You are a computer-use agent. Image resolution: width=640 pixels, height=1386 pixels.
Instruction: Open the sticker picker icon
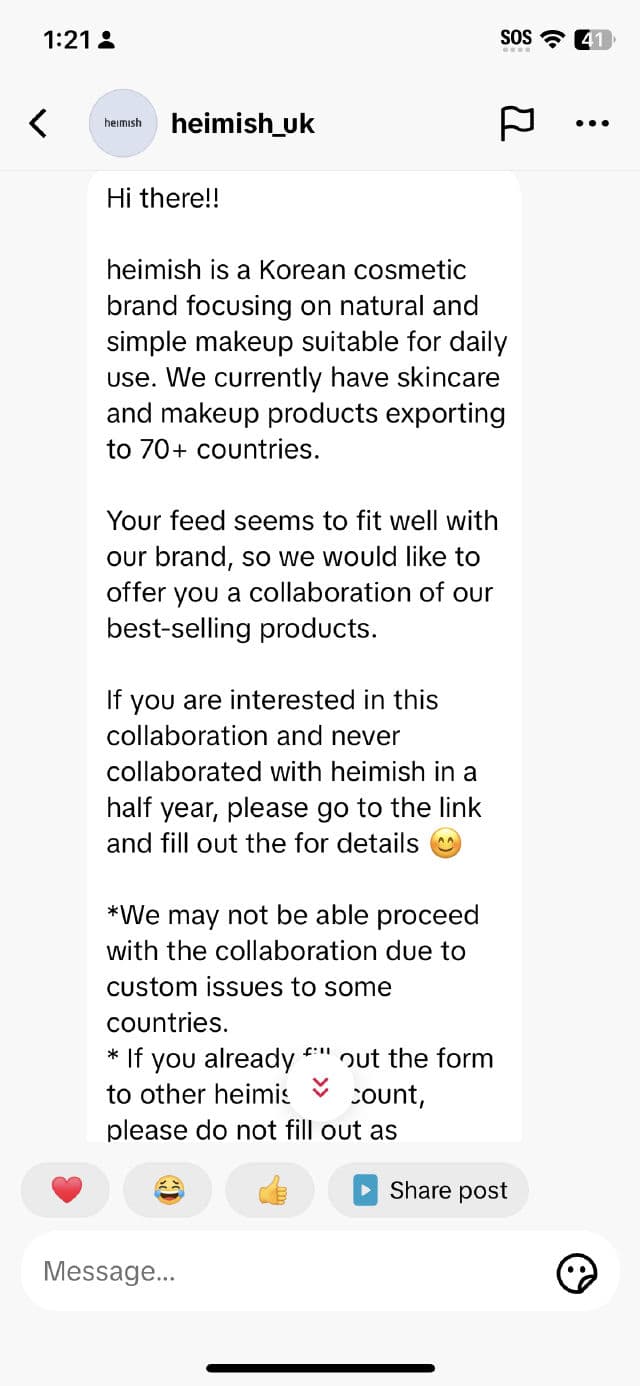tap(577, 1273)
